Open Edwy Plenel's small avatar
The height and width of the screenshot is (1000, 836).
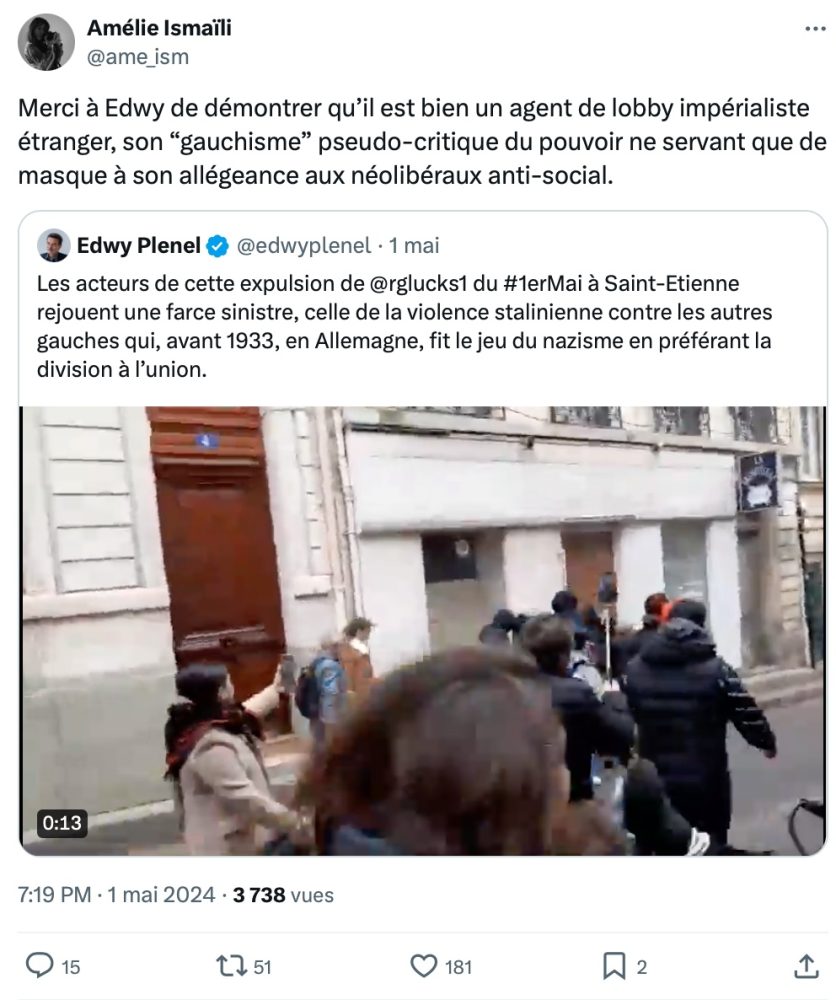point(54,246)
